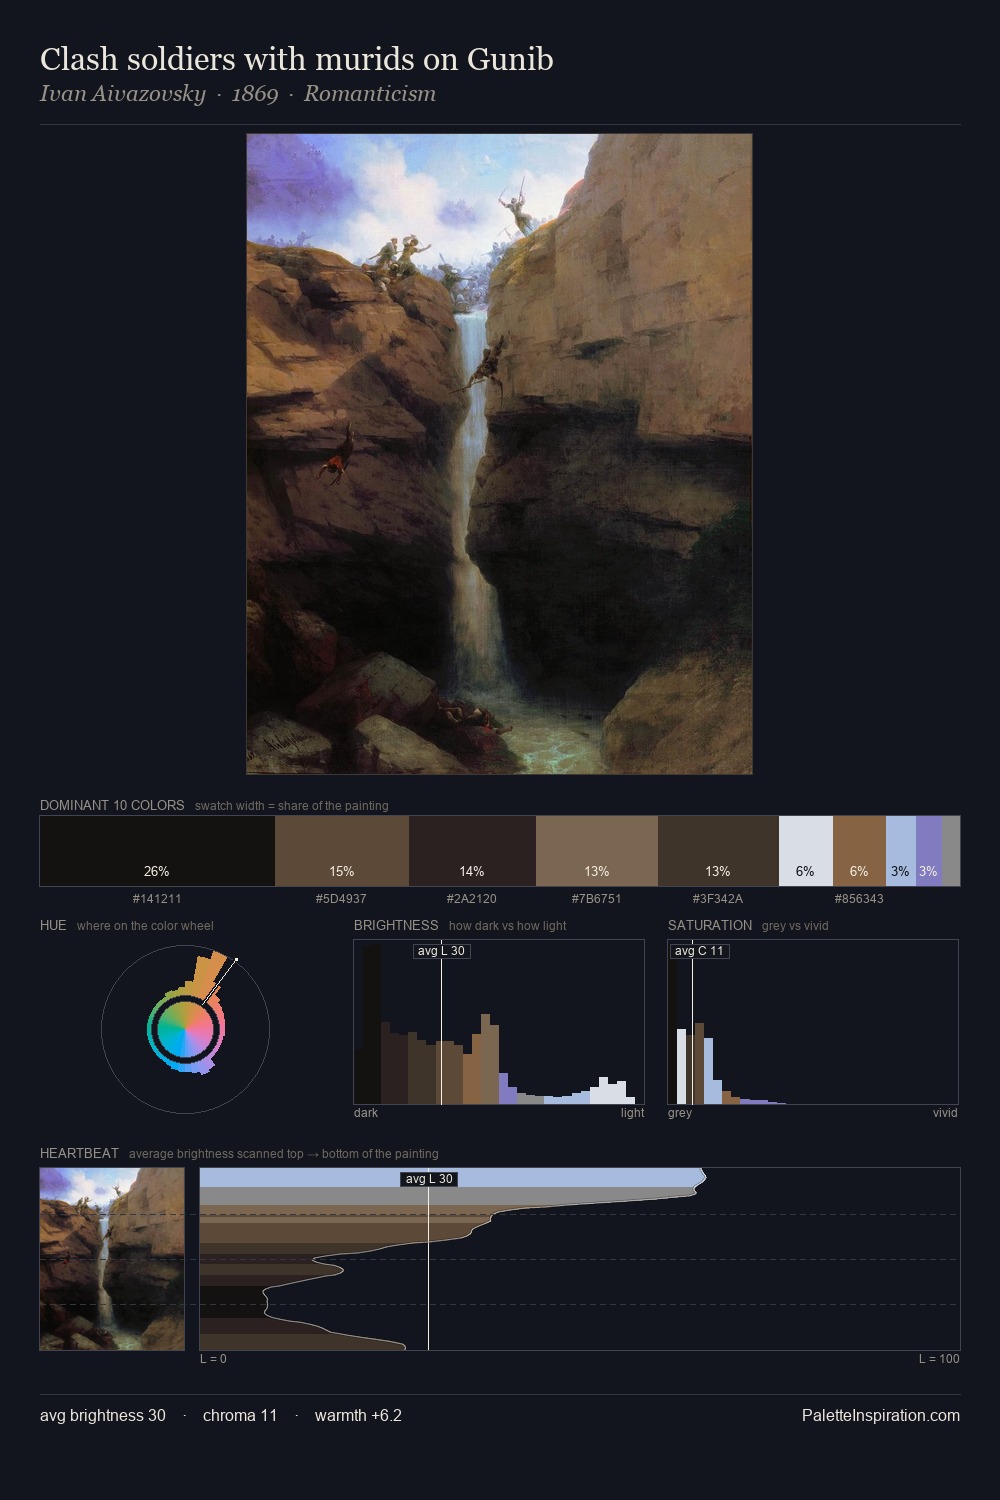Click the 26% swatch for #141211
This screenshot has width=1000, height=1500.
pos(157,851)
